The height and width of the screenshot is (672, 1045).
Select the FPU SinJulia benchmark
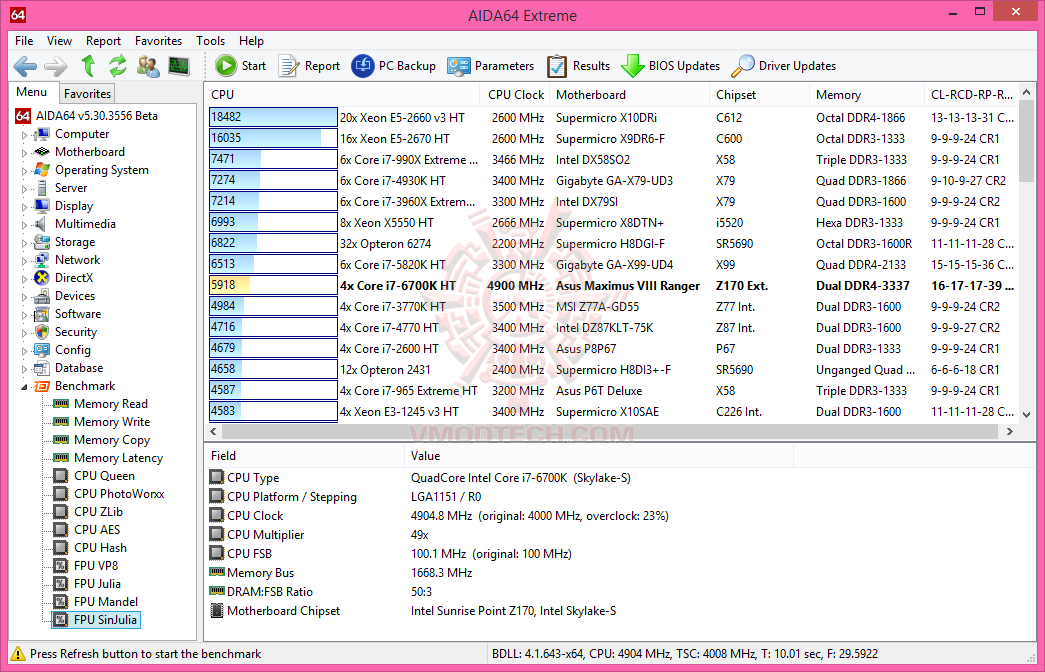pos(105,620)
